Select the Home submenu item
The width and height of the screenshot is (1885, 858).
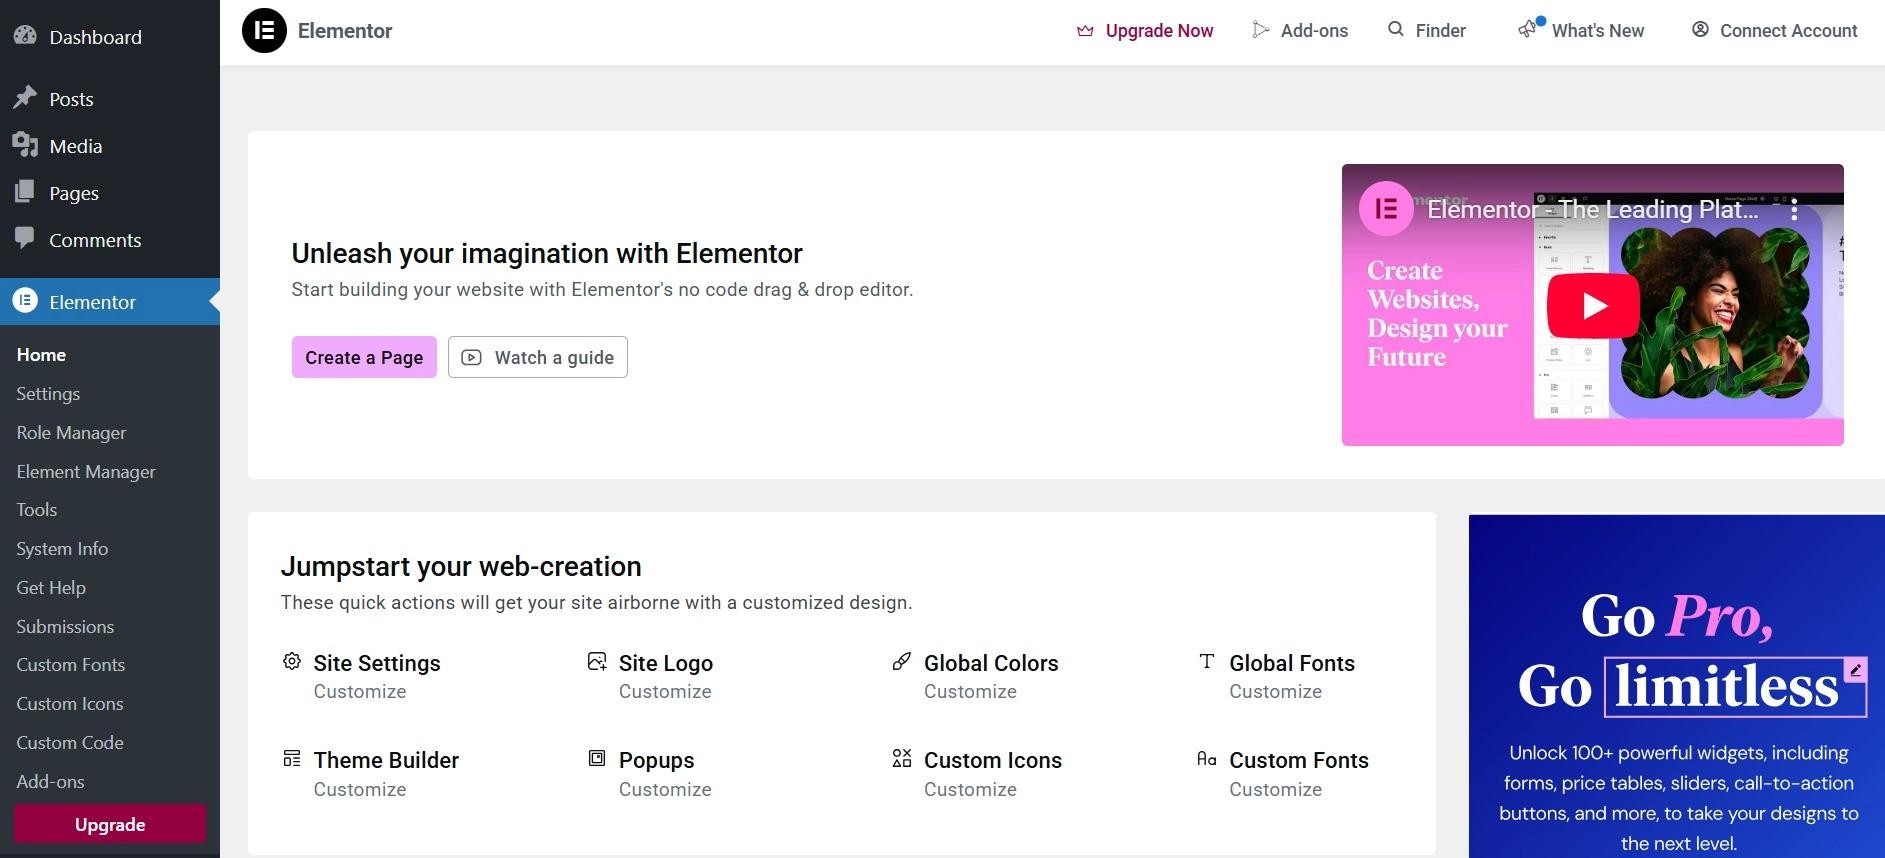[41, 355]
